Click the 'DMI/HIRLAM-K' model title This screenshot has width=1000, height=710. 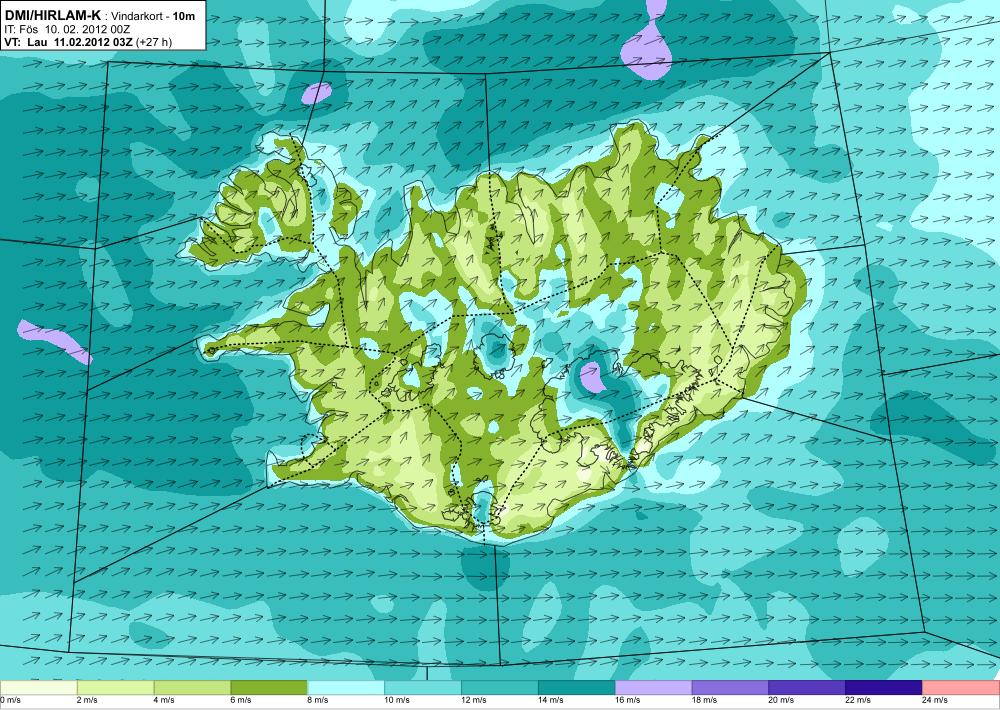(52, 15)
